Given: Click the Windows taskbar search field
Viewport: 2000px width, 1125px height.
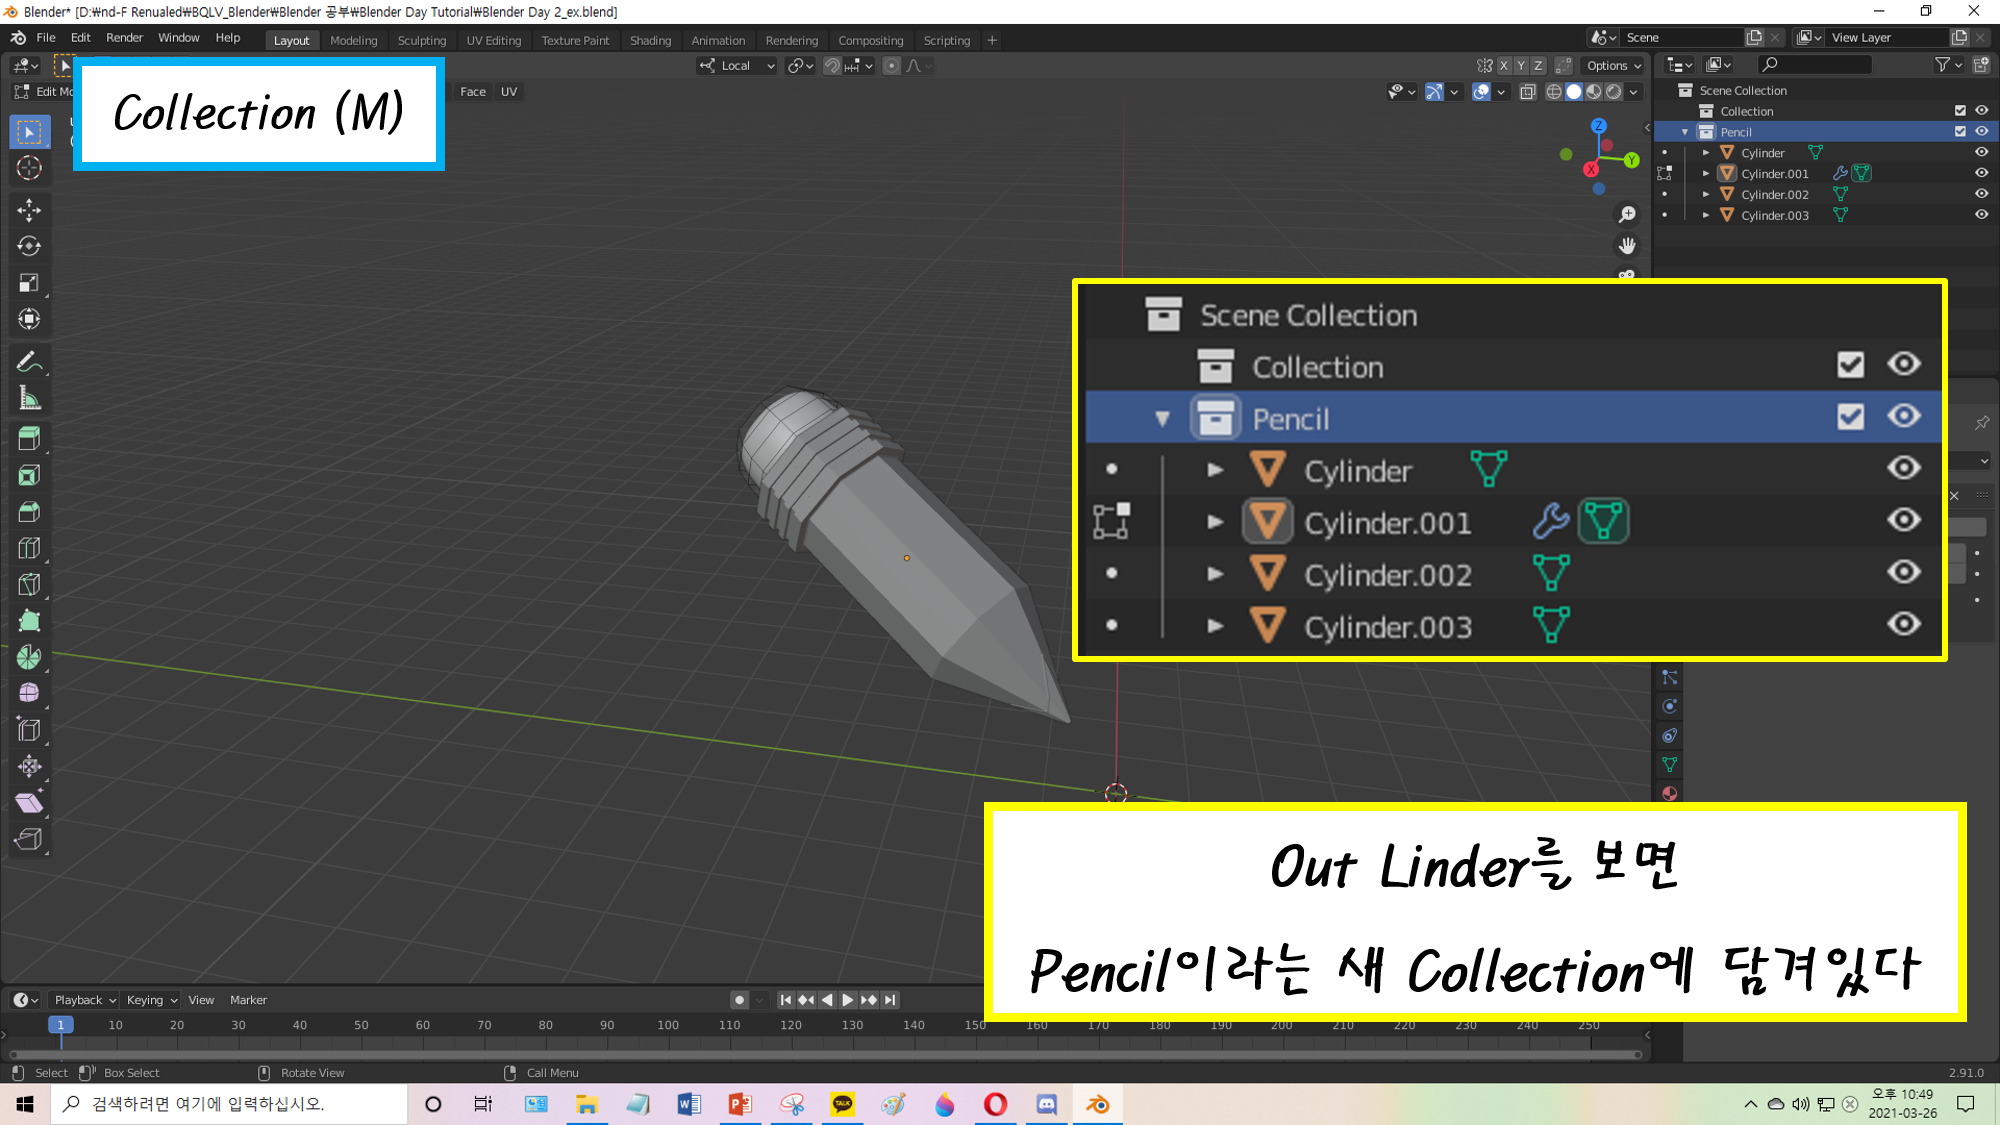Looking at the screenshot, I should coord(230,1104).
